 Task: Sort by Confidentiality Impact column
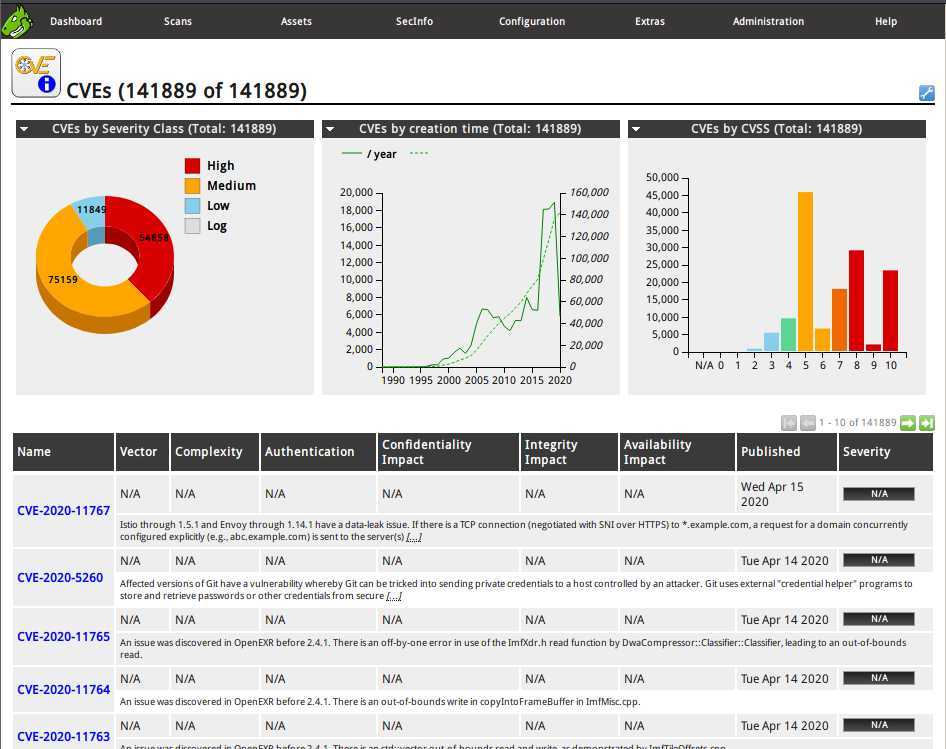427,452
